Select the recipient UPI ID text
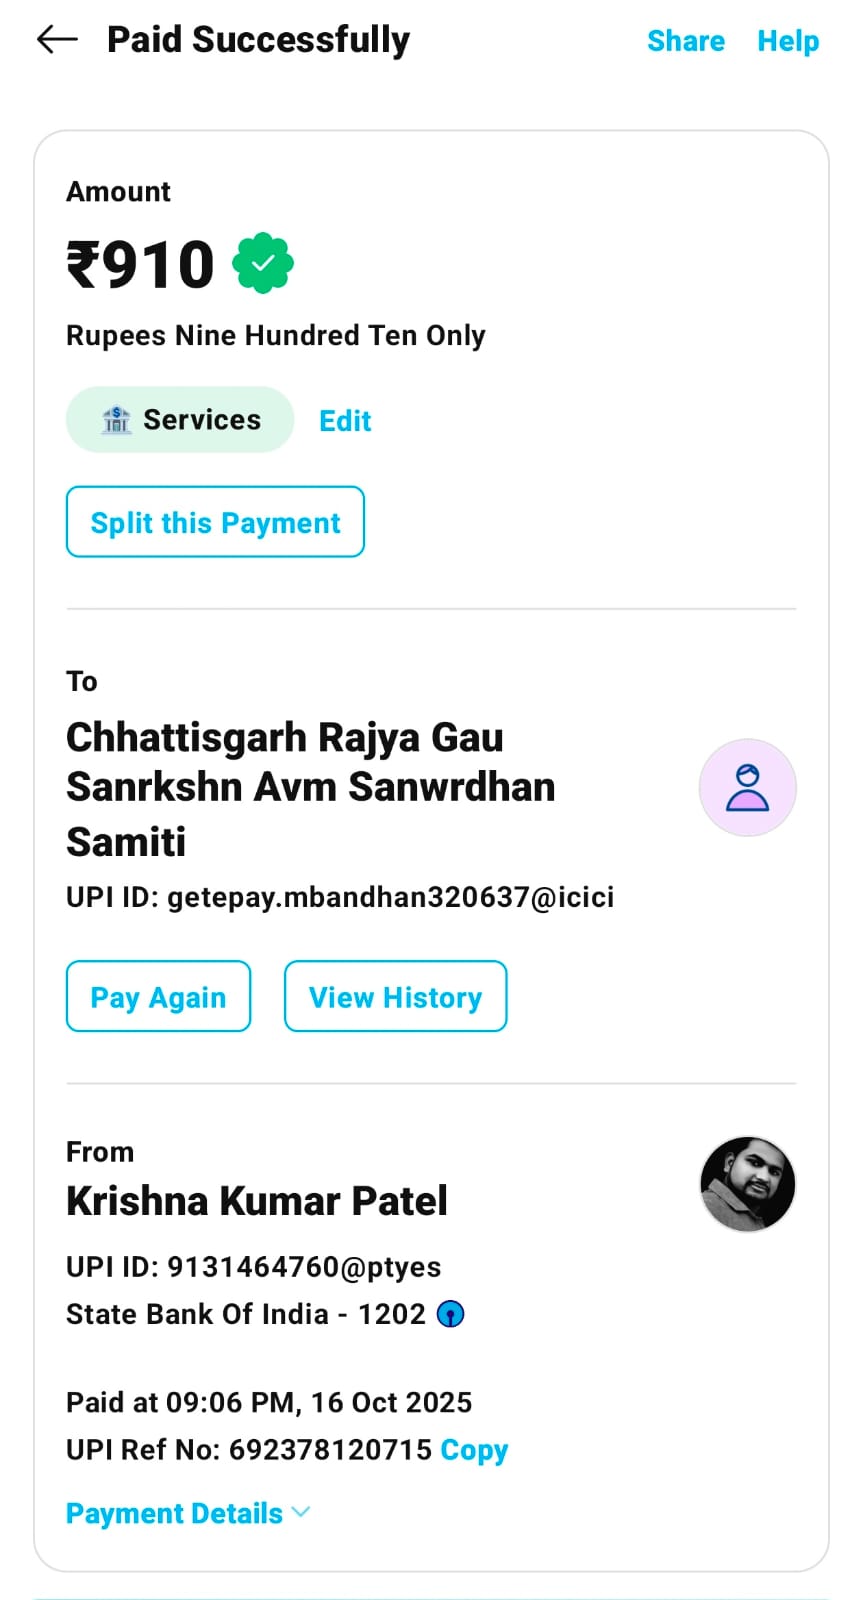The width and height of the screenshot is (863, 1600). (x=340, y=897)
